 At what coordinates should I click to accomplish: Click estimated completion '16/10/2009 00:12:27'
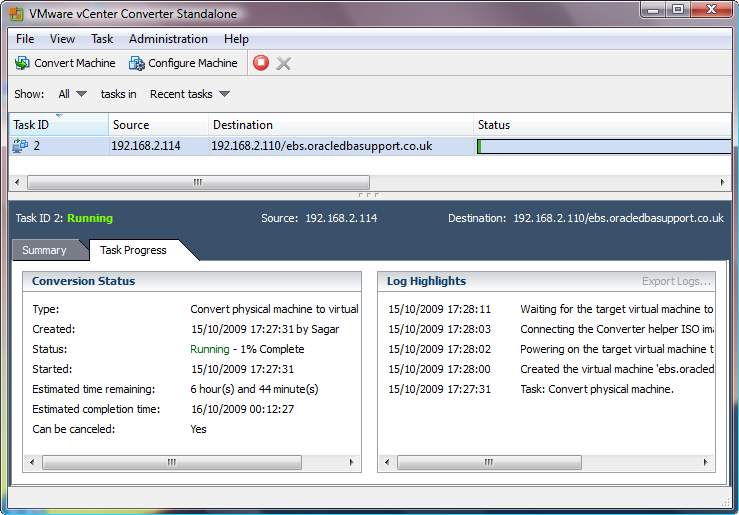pyautogui.click(x=242, y=409)
